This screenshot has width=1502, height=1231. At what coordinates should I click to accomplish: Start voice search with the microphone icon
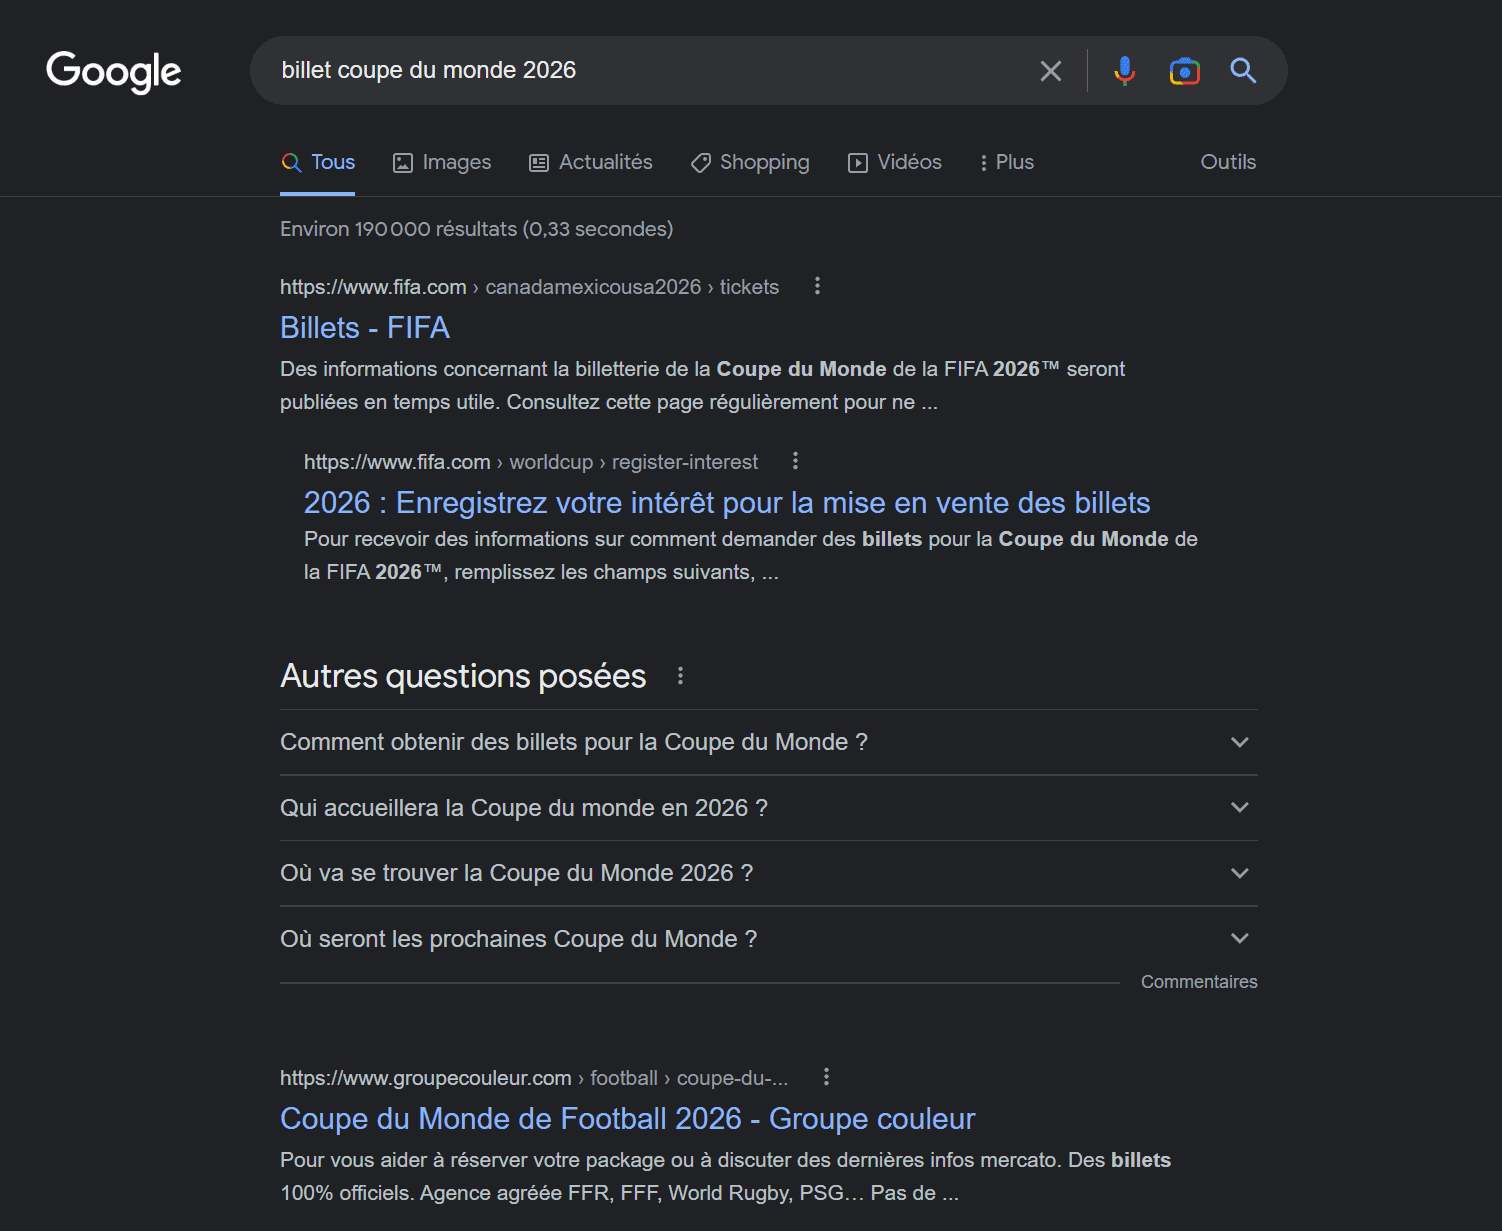tap(1125, 71)
